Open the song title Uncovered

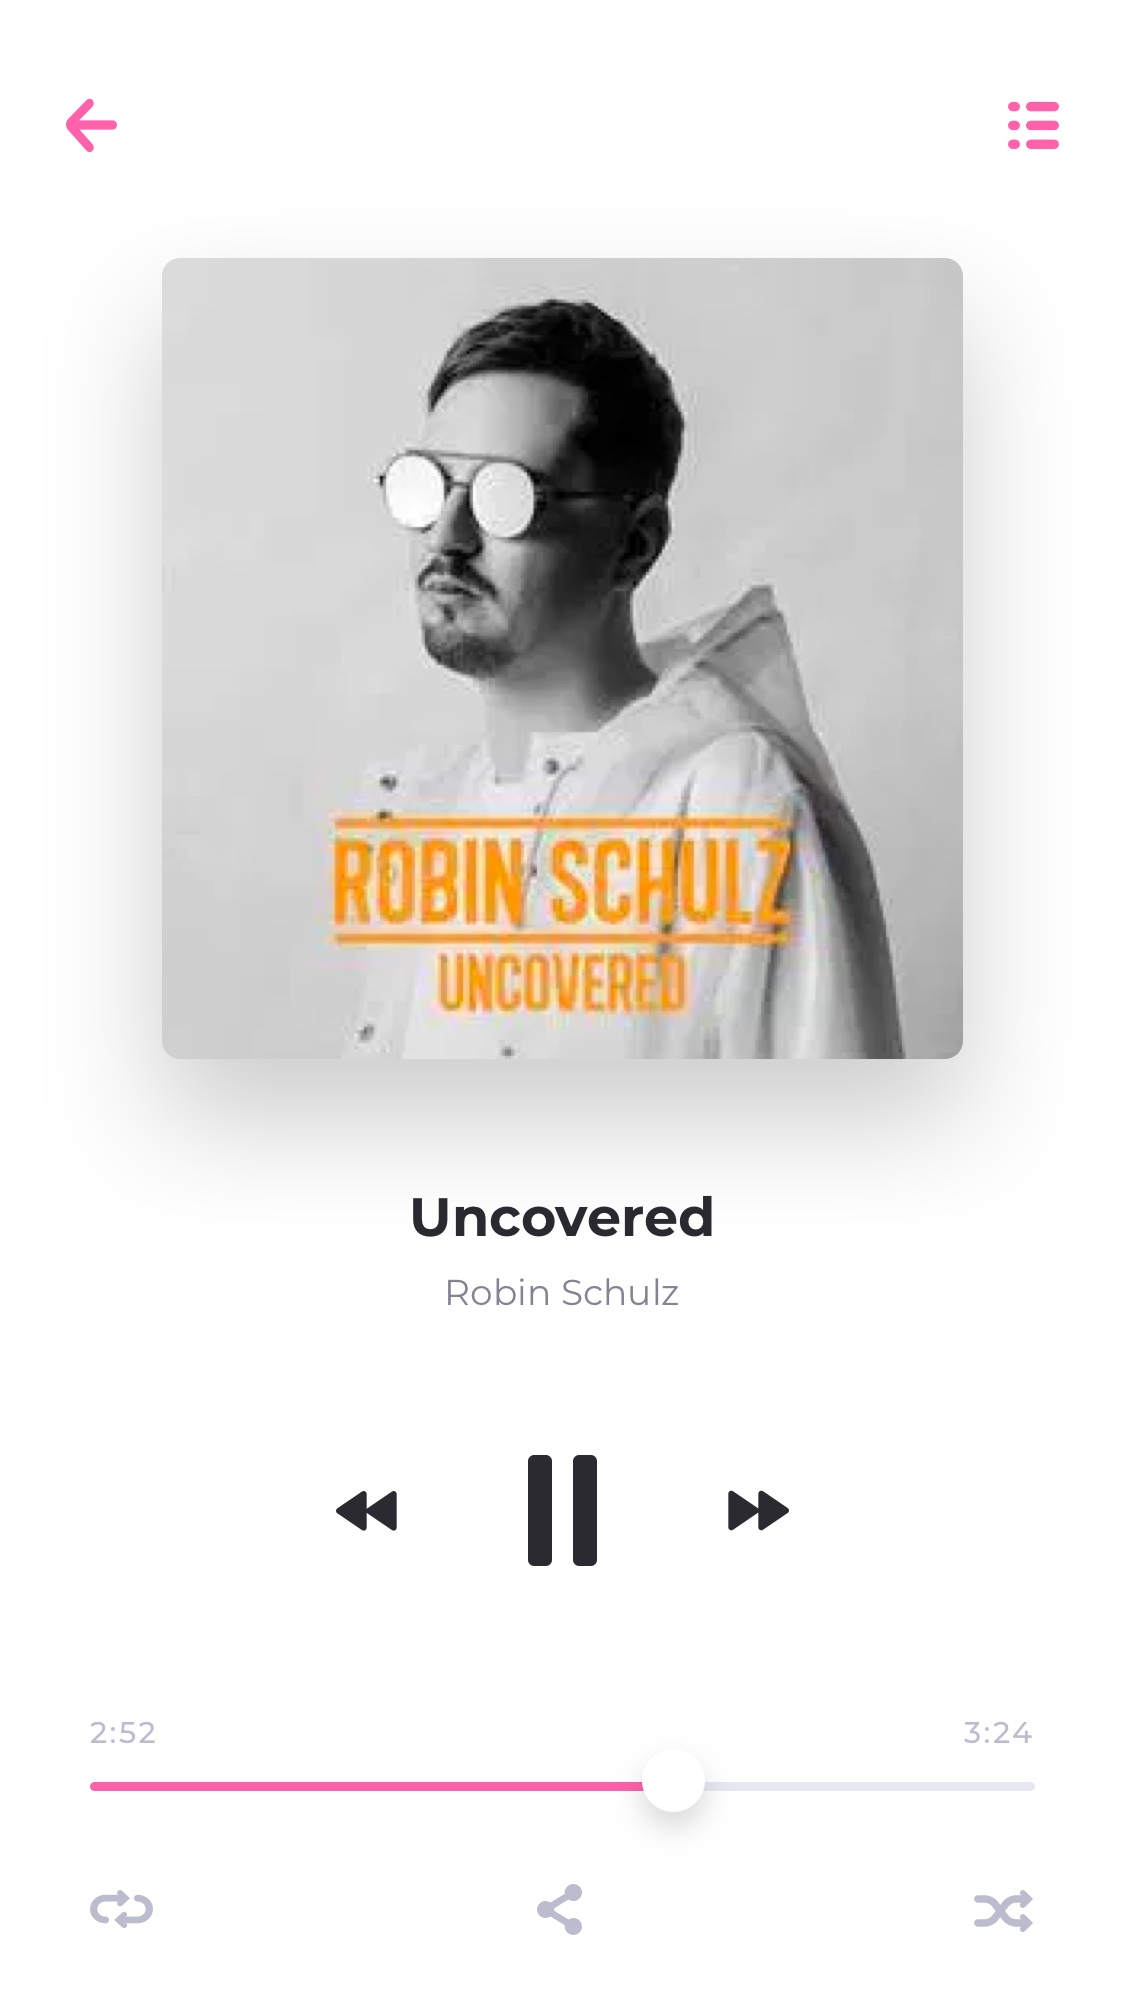pyautogui.click(x=562, y=1217)
